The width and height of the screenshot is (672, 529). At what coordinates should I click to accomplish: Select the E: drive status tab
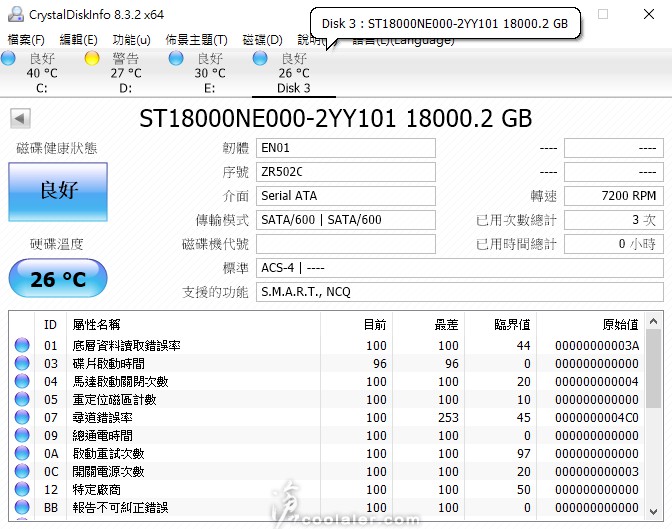tap(210, 72)
